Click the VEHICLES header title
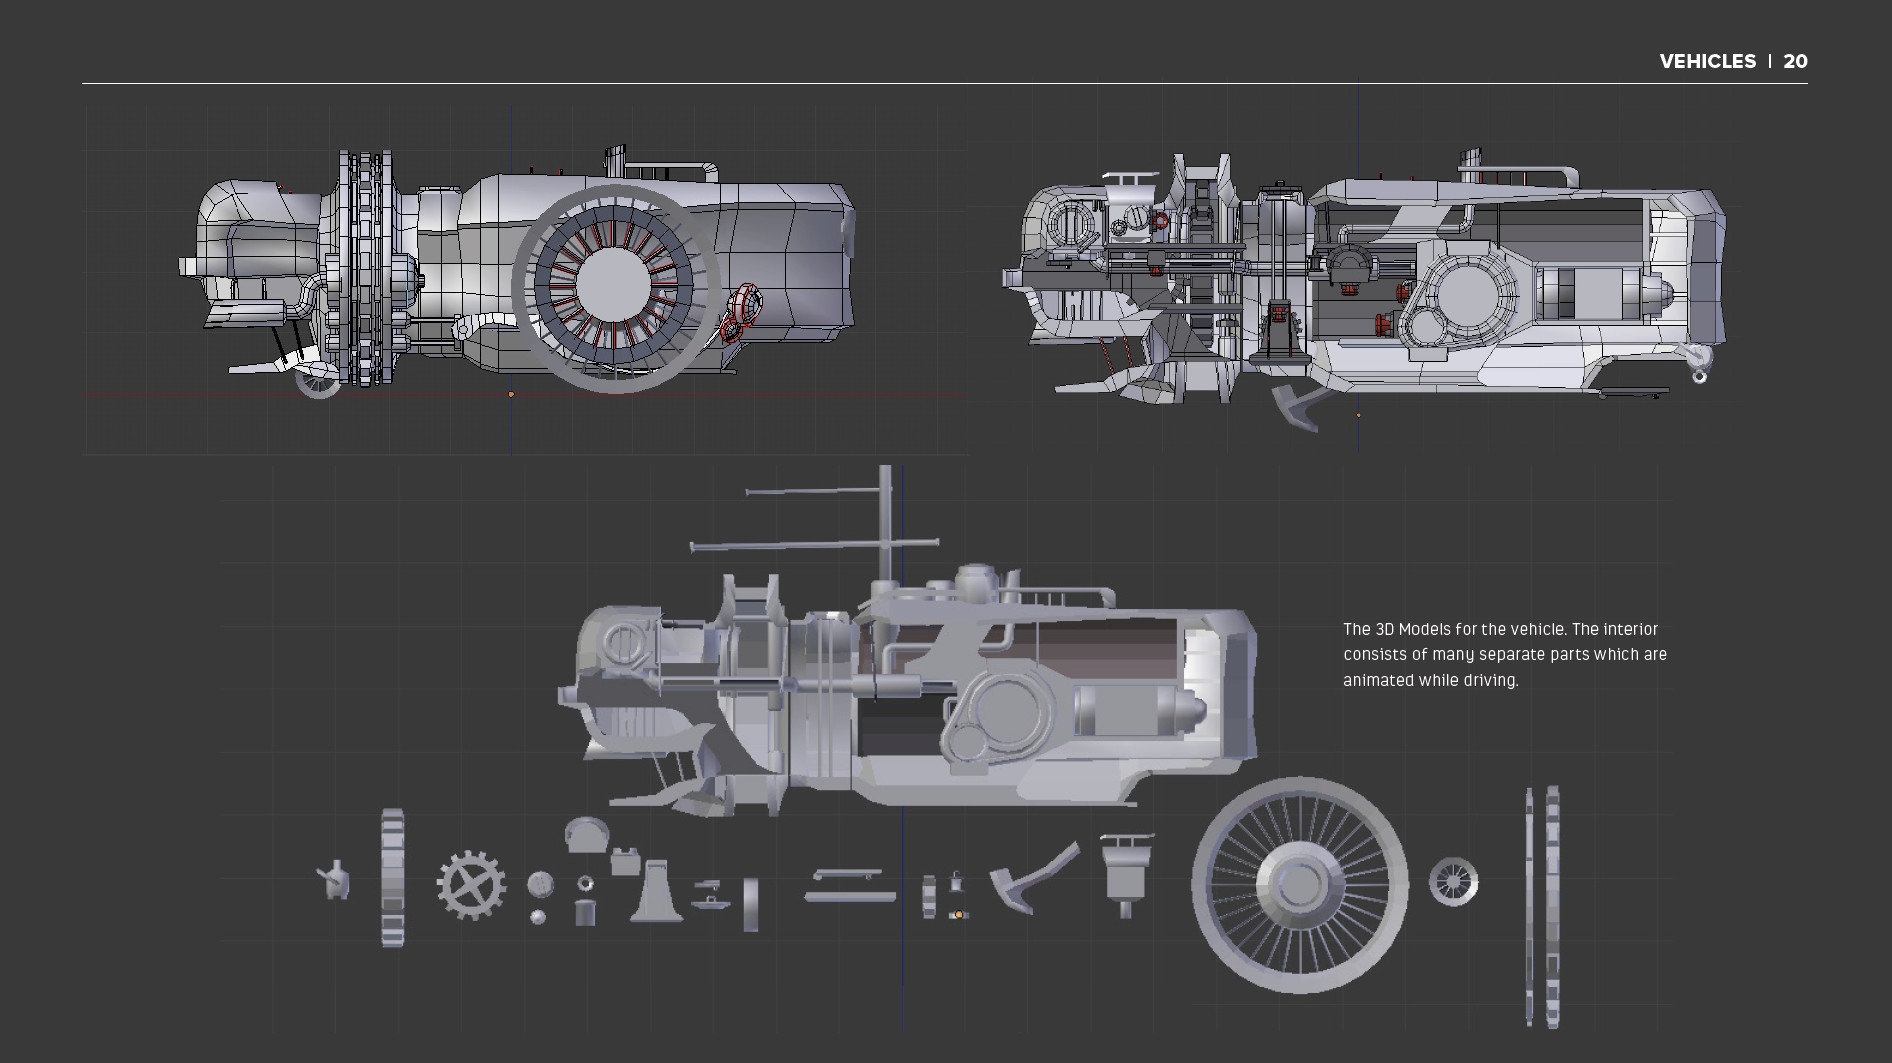Screen dimensions: 1892x1063 point(1707,61)
